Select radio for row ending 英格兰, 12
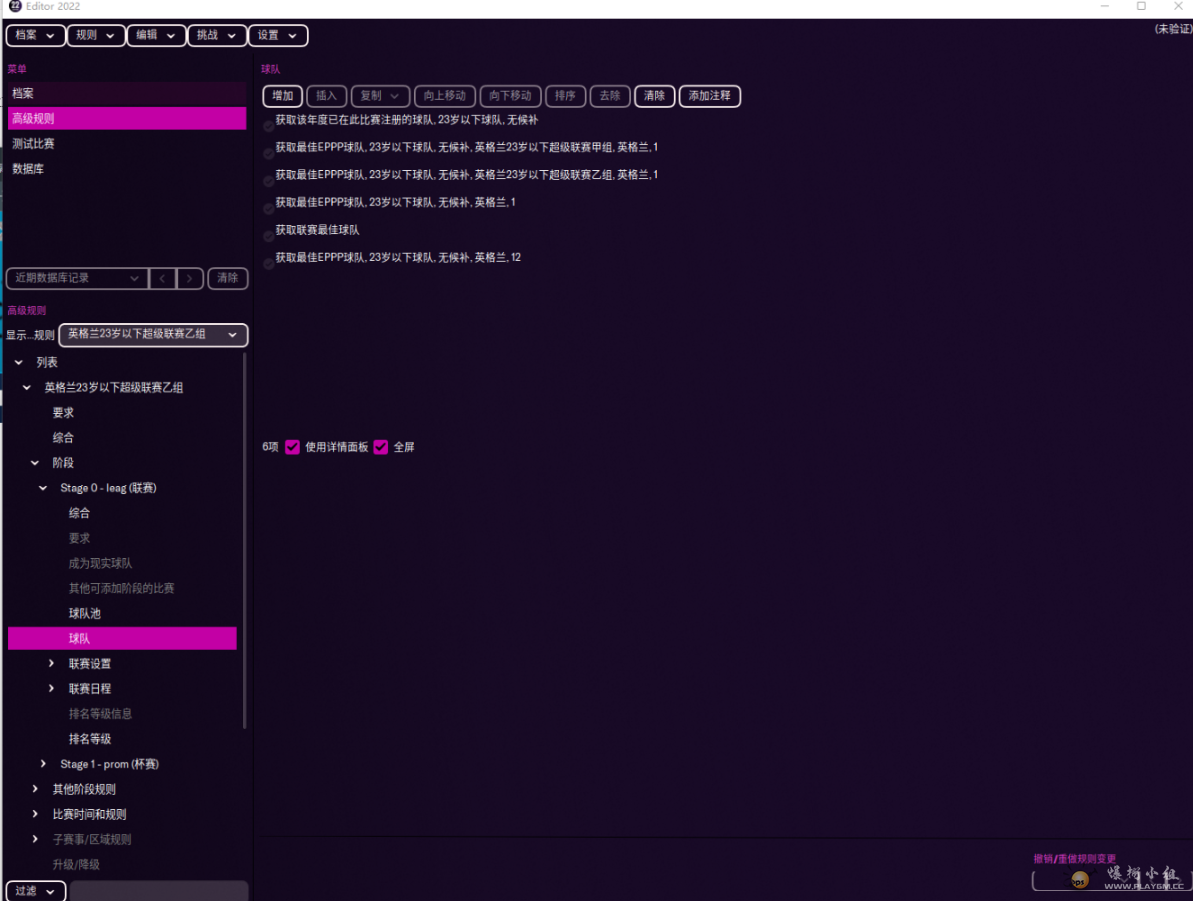 coord(269,263)
